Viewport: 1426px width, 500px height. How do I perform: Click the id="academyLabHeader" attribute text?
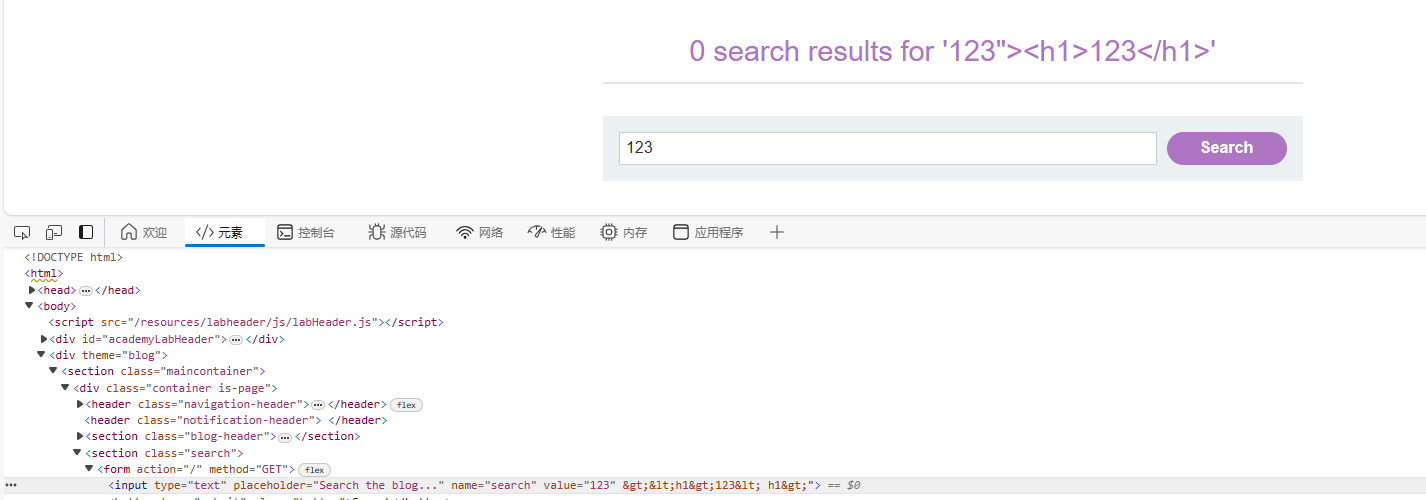(x=153, y=339)
